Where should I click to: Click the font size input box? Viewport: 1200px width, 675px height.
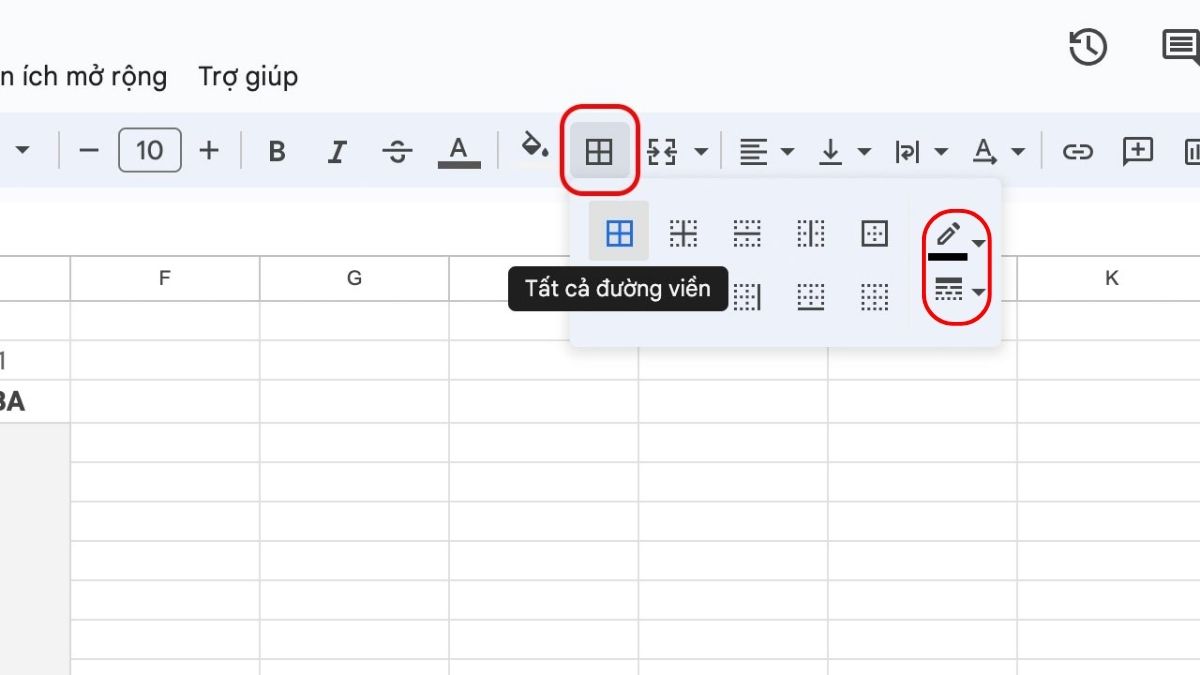click(x=149, y=152)
